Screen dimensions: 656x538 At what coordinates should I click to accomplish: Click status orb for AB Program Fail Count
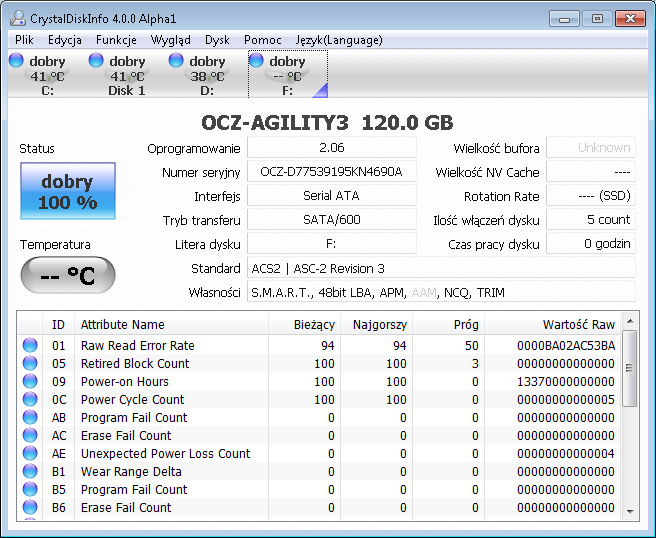30,417
